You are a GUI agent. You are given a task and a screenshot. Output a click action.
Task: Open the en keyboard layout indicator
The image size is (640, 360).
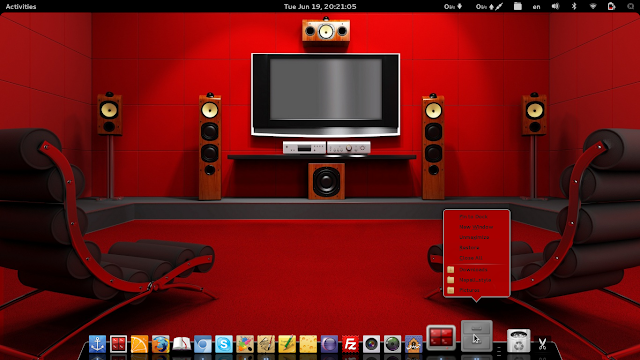click(536, 7)
